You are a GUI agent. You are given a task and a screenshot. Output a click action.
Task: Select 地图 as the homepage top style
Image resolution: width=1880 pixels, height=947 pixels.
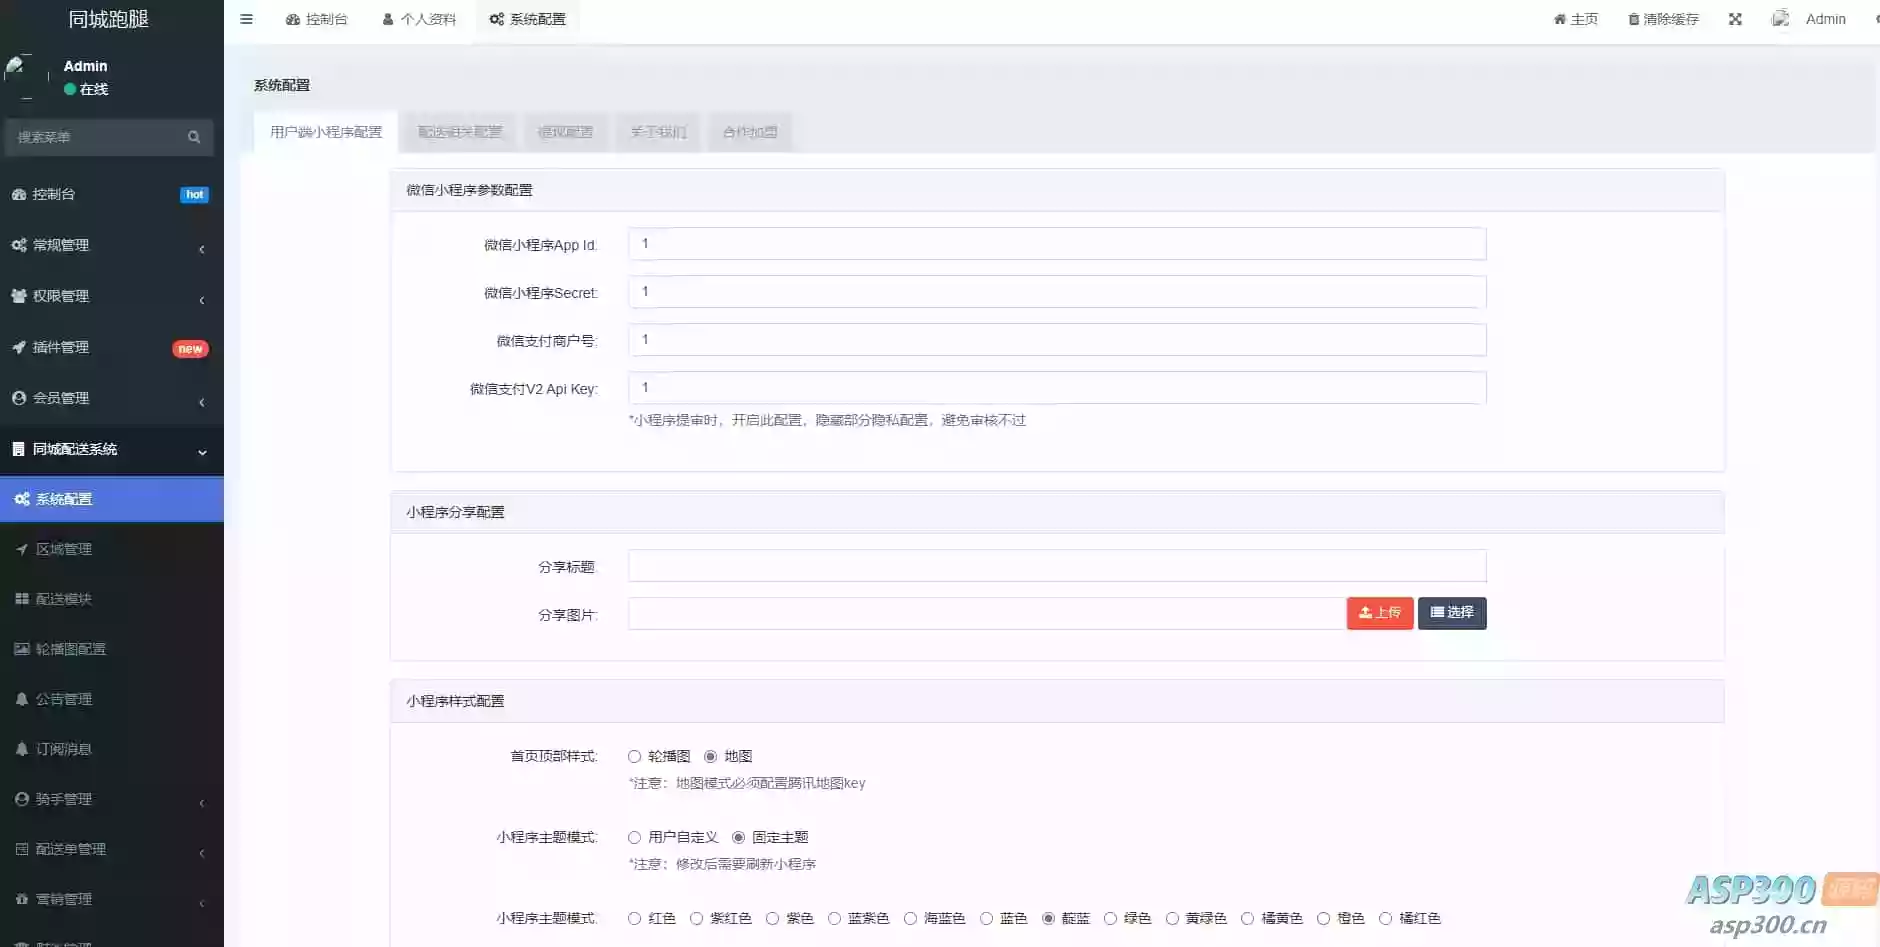coord(711,757)
